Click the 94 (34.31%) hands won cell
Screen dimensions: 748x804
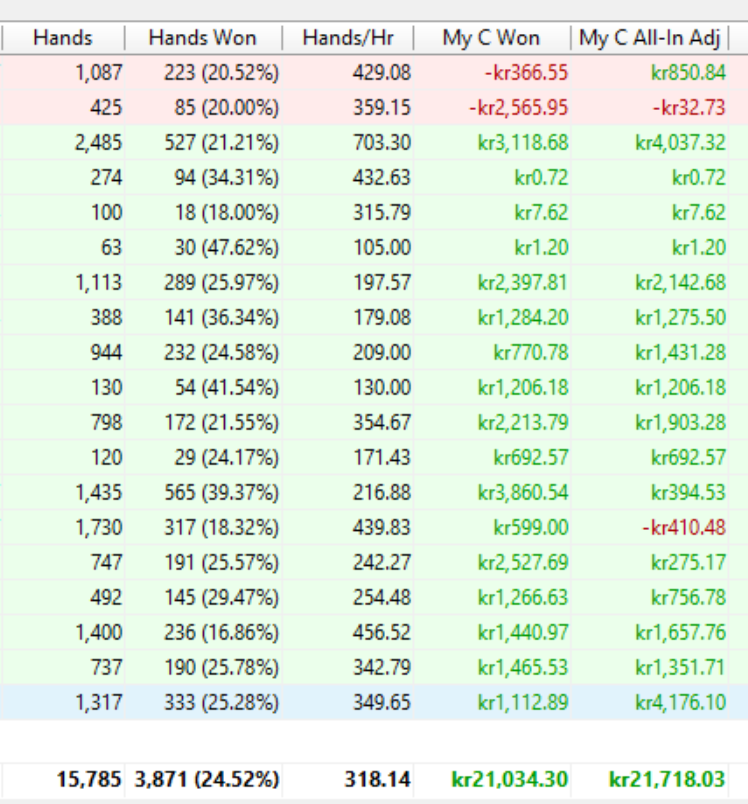(x=221, y=177)
